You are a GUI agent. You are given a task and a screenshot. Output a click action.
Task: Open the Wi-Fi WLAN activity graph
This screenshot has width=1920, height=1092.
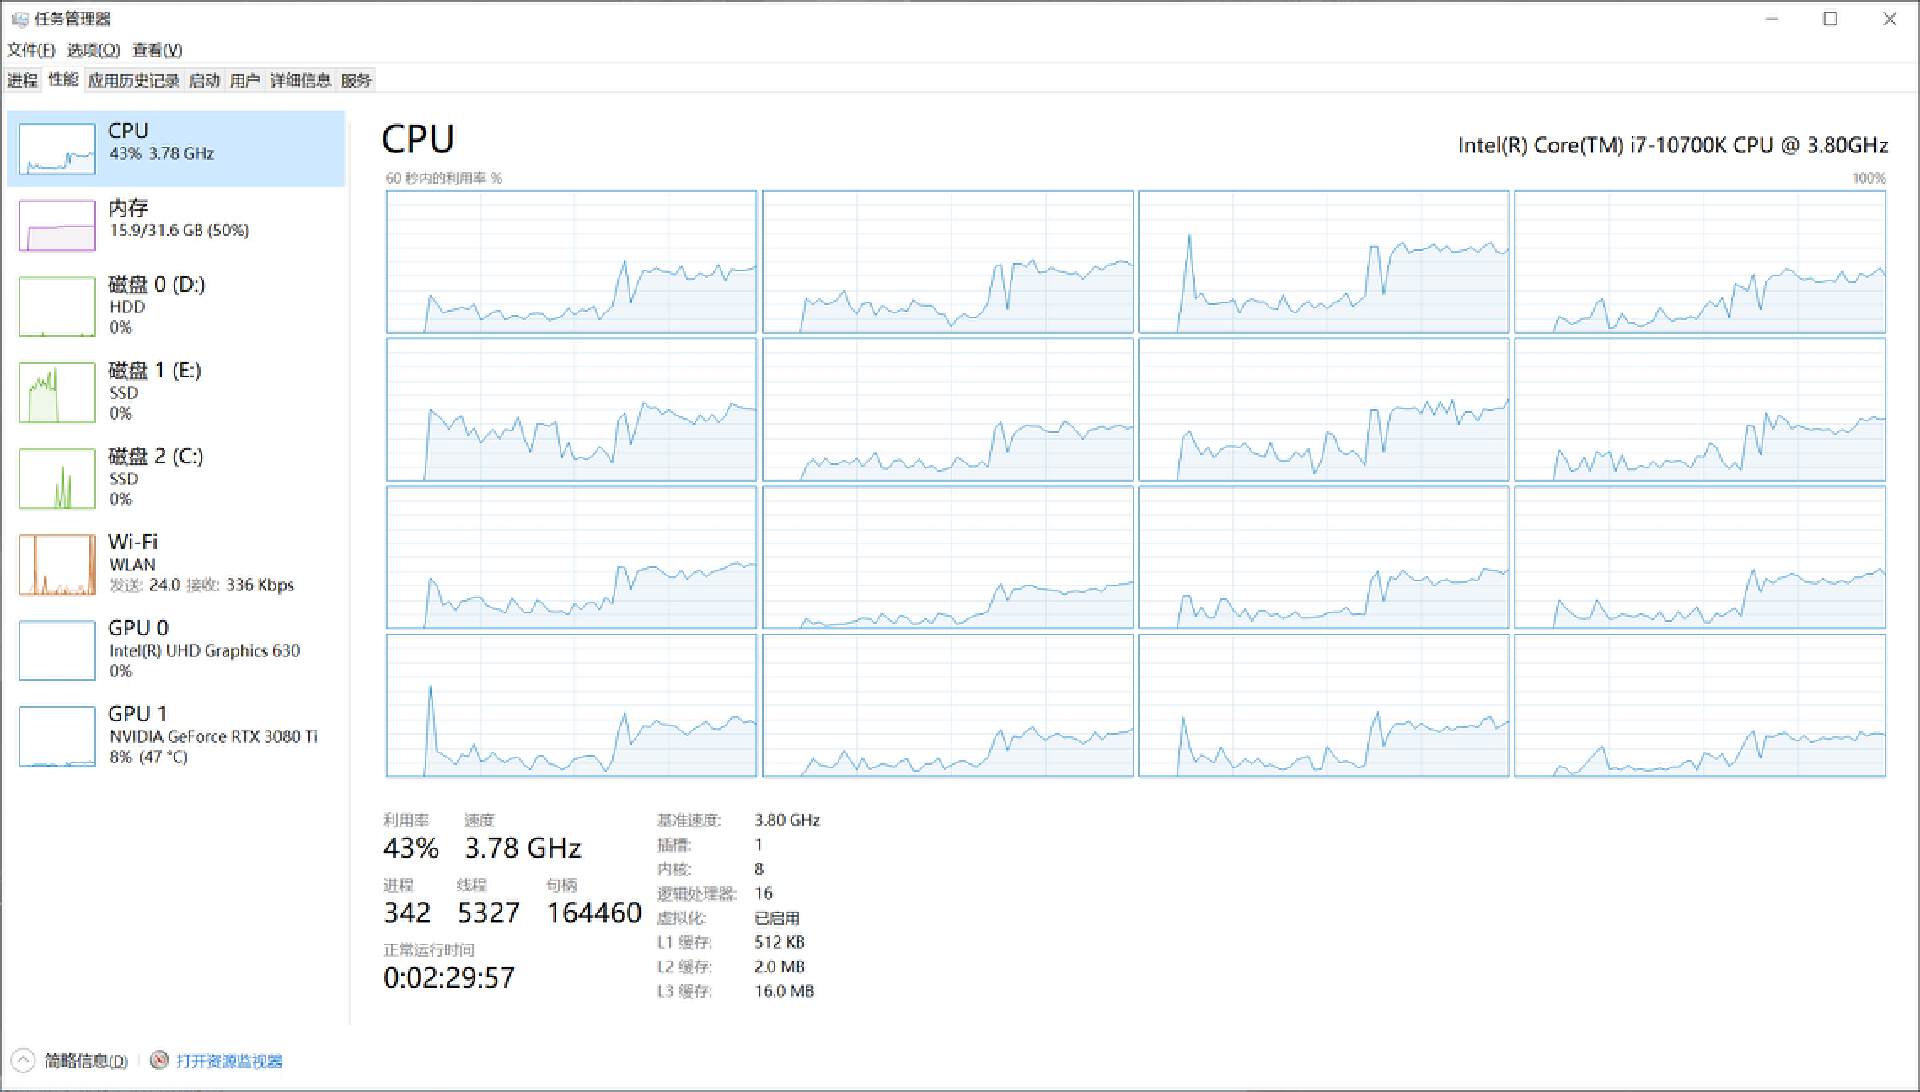coord(57,564)
